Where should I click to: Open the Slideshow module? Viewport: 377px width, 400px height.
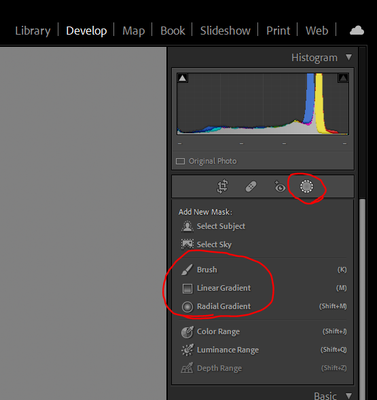click(x=225, y=31)
